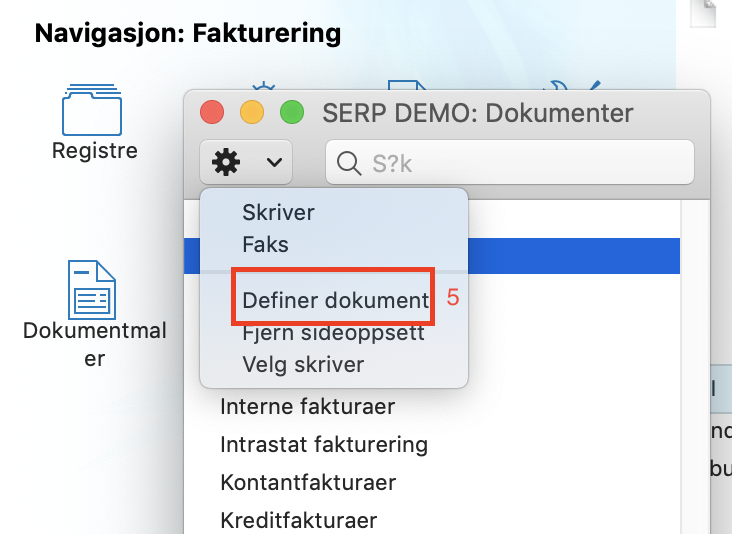The width and height of the screenshot is (732, 534).
Task: Select Velg skriver menu item
Action: (x=303, y=365)
